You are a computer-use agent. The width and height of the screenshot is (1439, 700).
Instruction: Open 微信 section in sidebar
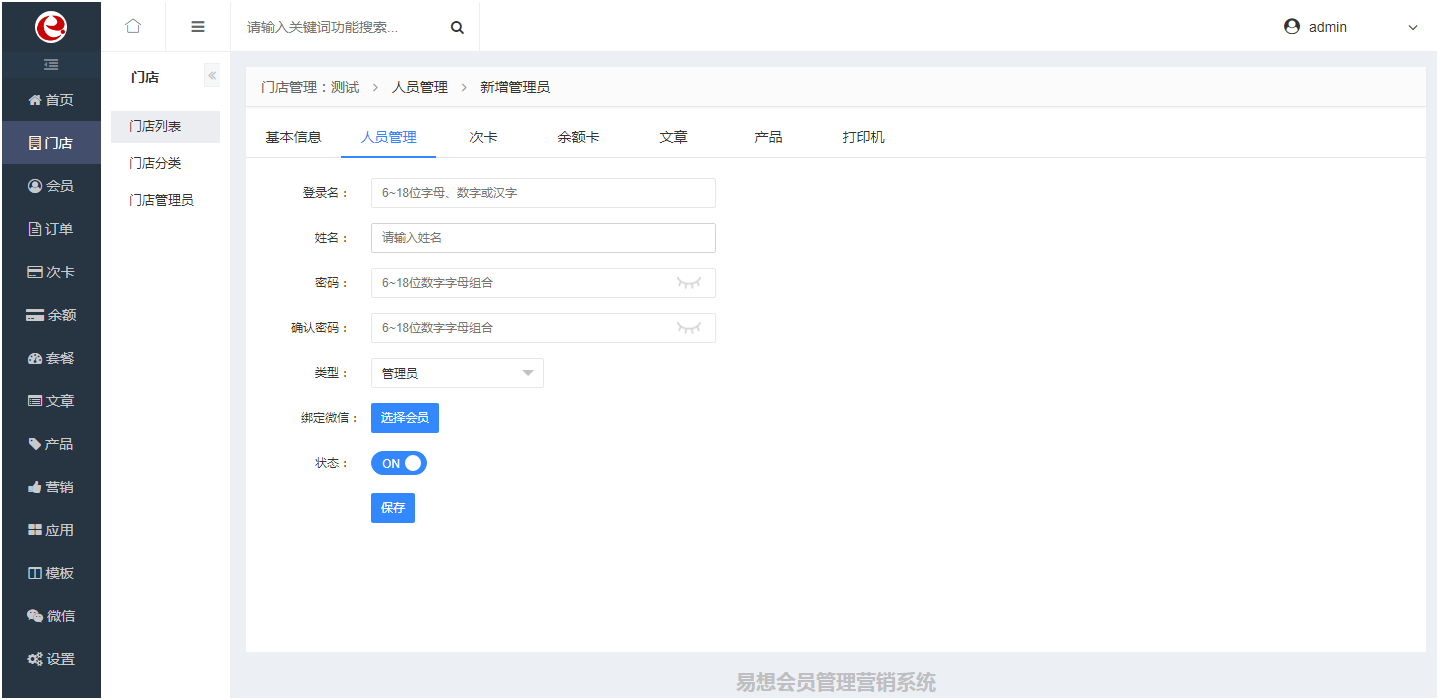[51, 616]
